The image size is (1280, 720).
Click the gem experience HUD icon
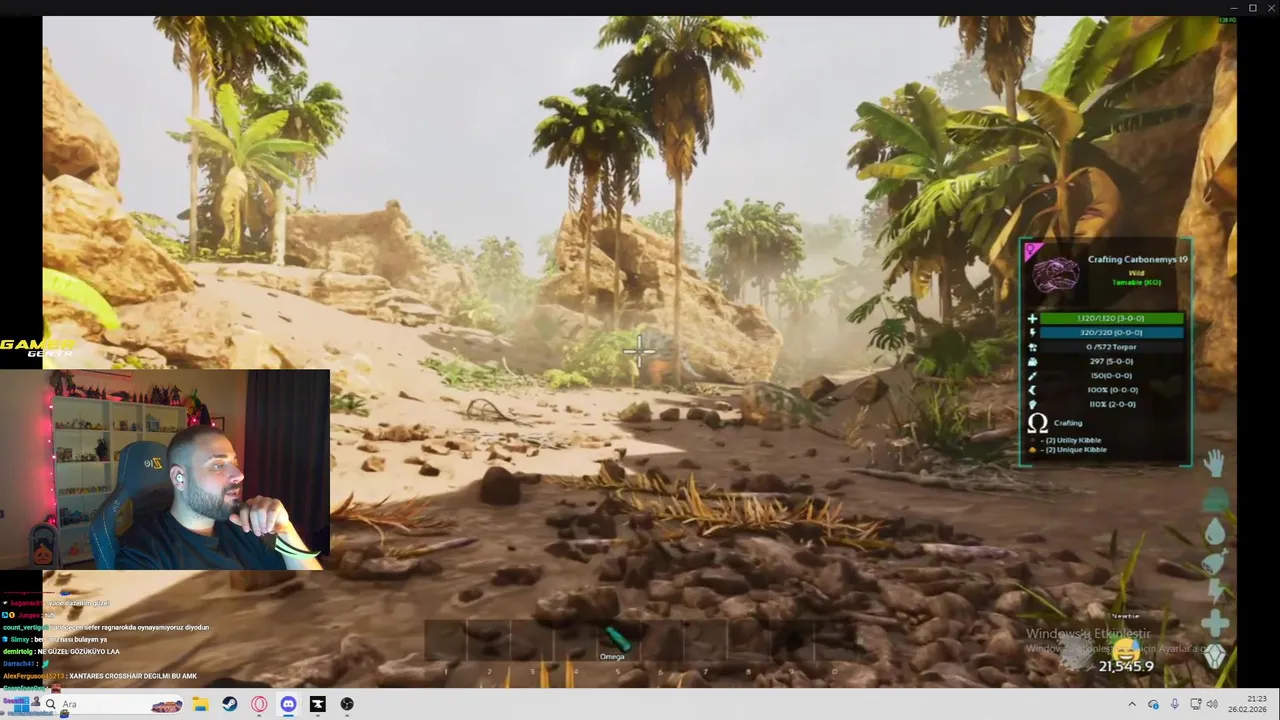(1214, 655)
